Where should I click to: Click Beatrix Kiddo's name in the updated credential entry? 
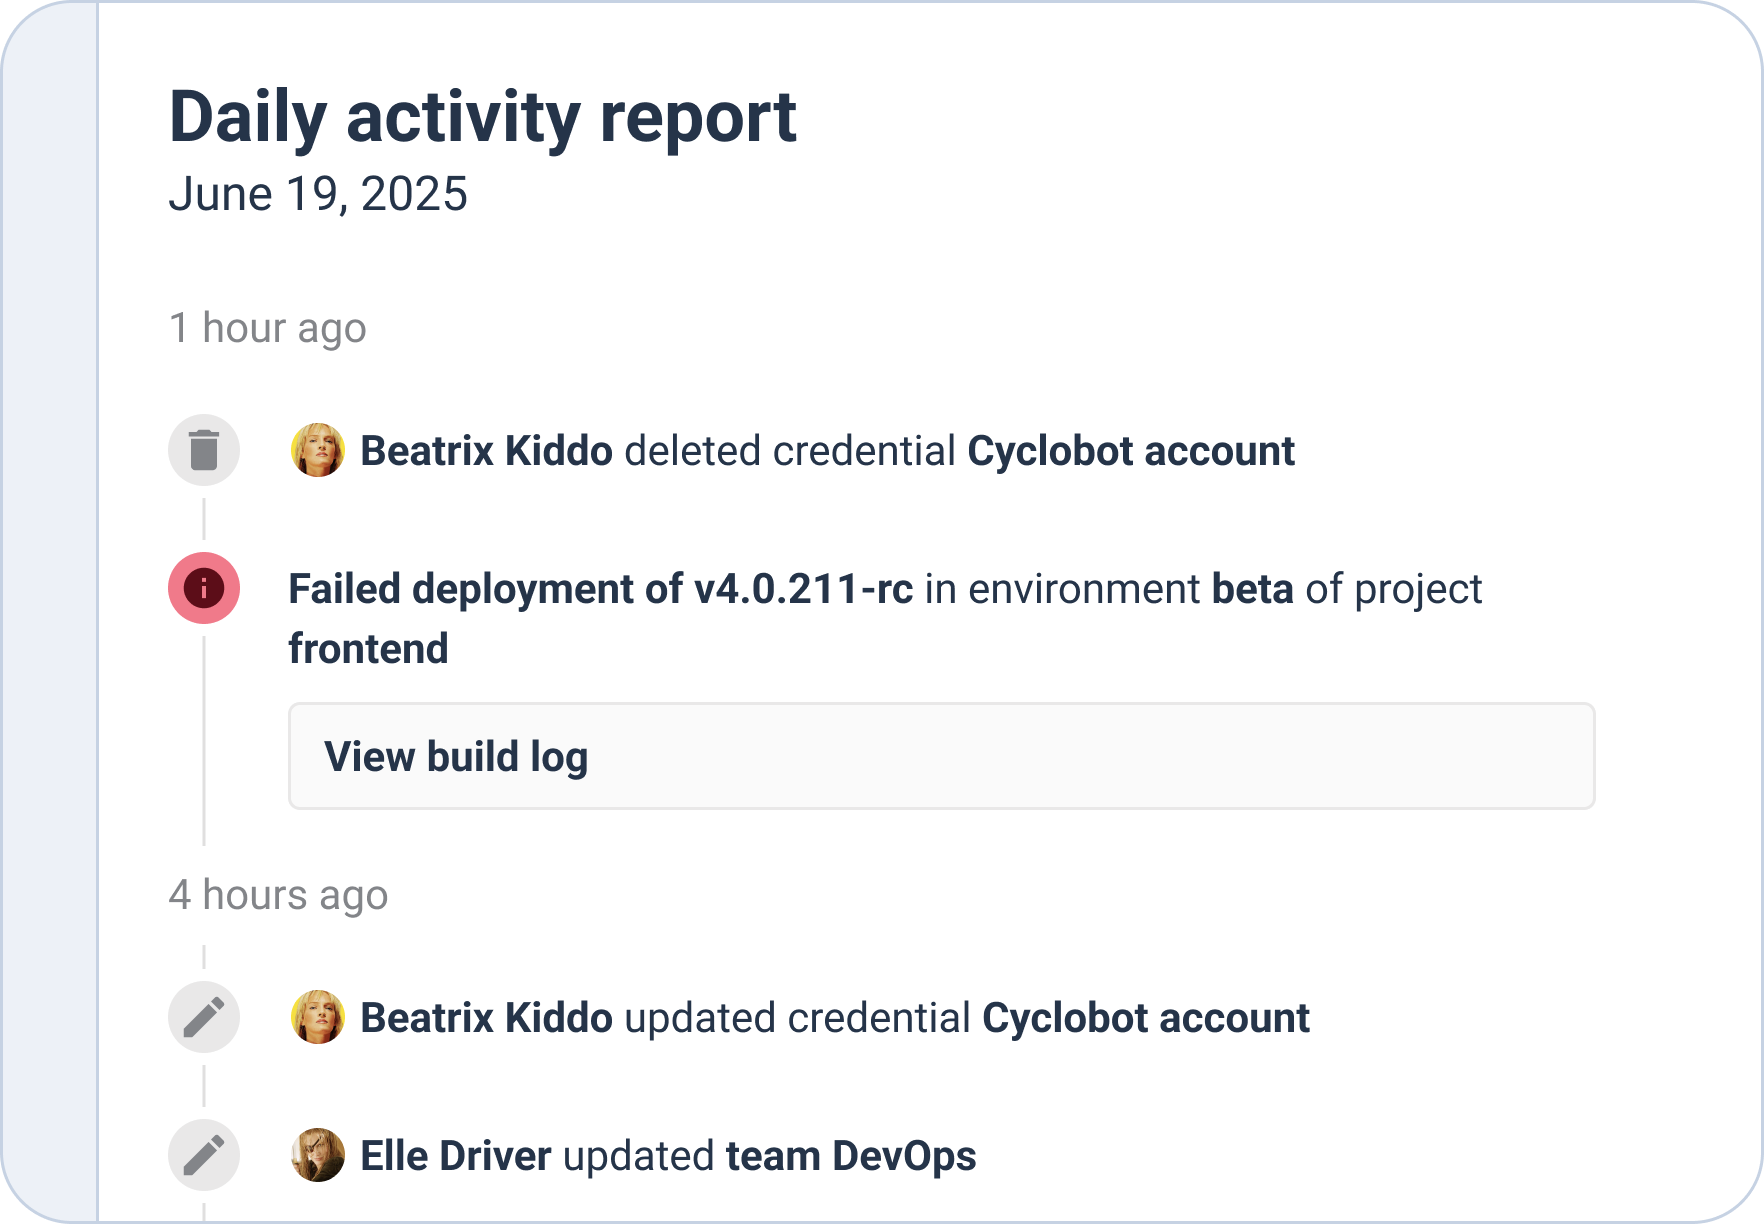click(x=486, y=1018)
